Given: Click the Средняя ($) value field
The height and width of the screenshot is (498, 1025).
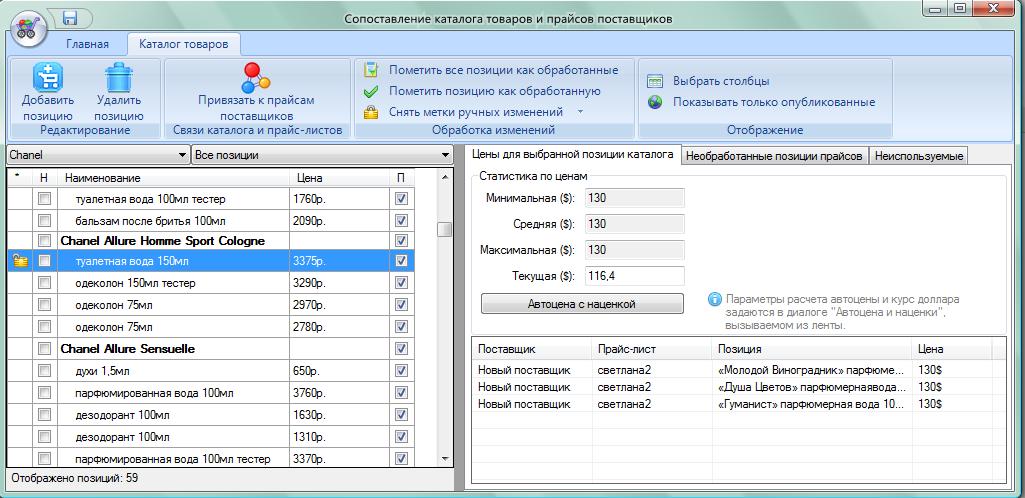Looking at the screenshot, I should tap(634, 224).
